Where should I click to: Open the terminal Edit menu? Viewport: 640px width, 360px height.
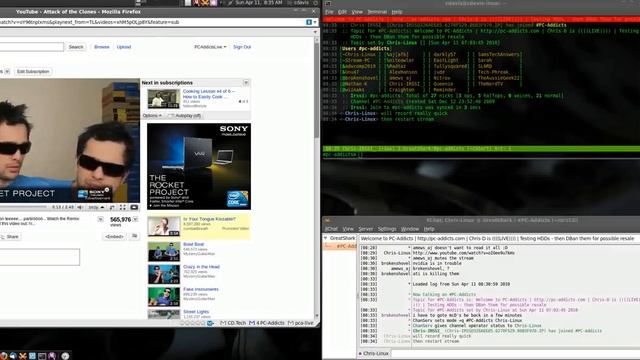click(342, 12)
